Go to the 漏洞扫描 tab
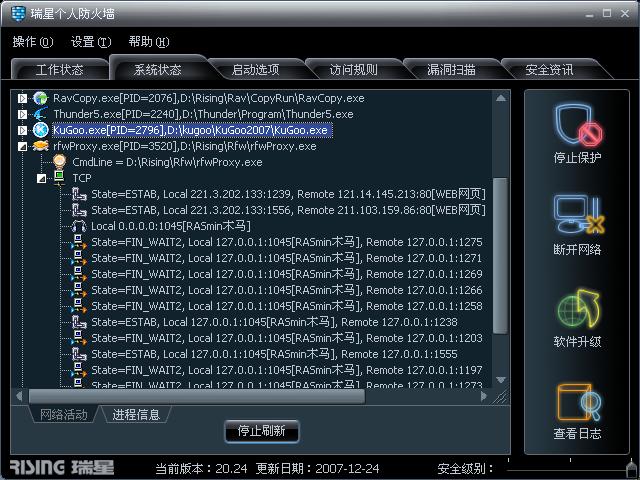The height and width of the screenshot is (480, 640). pyautogui.click(x=451, y=70)
